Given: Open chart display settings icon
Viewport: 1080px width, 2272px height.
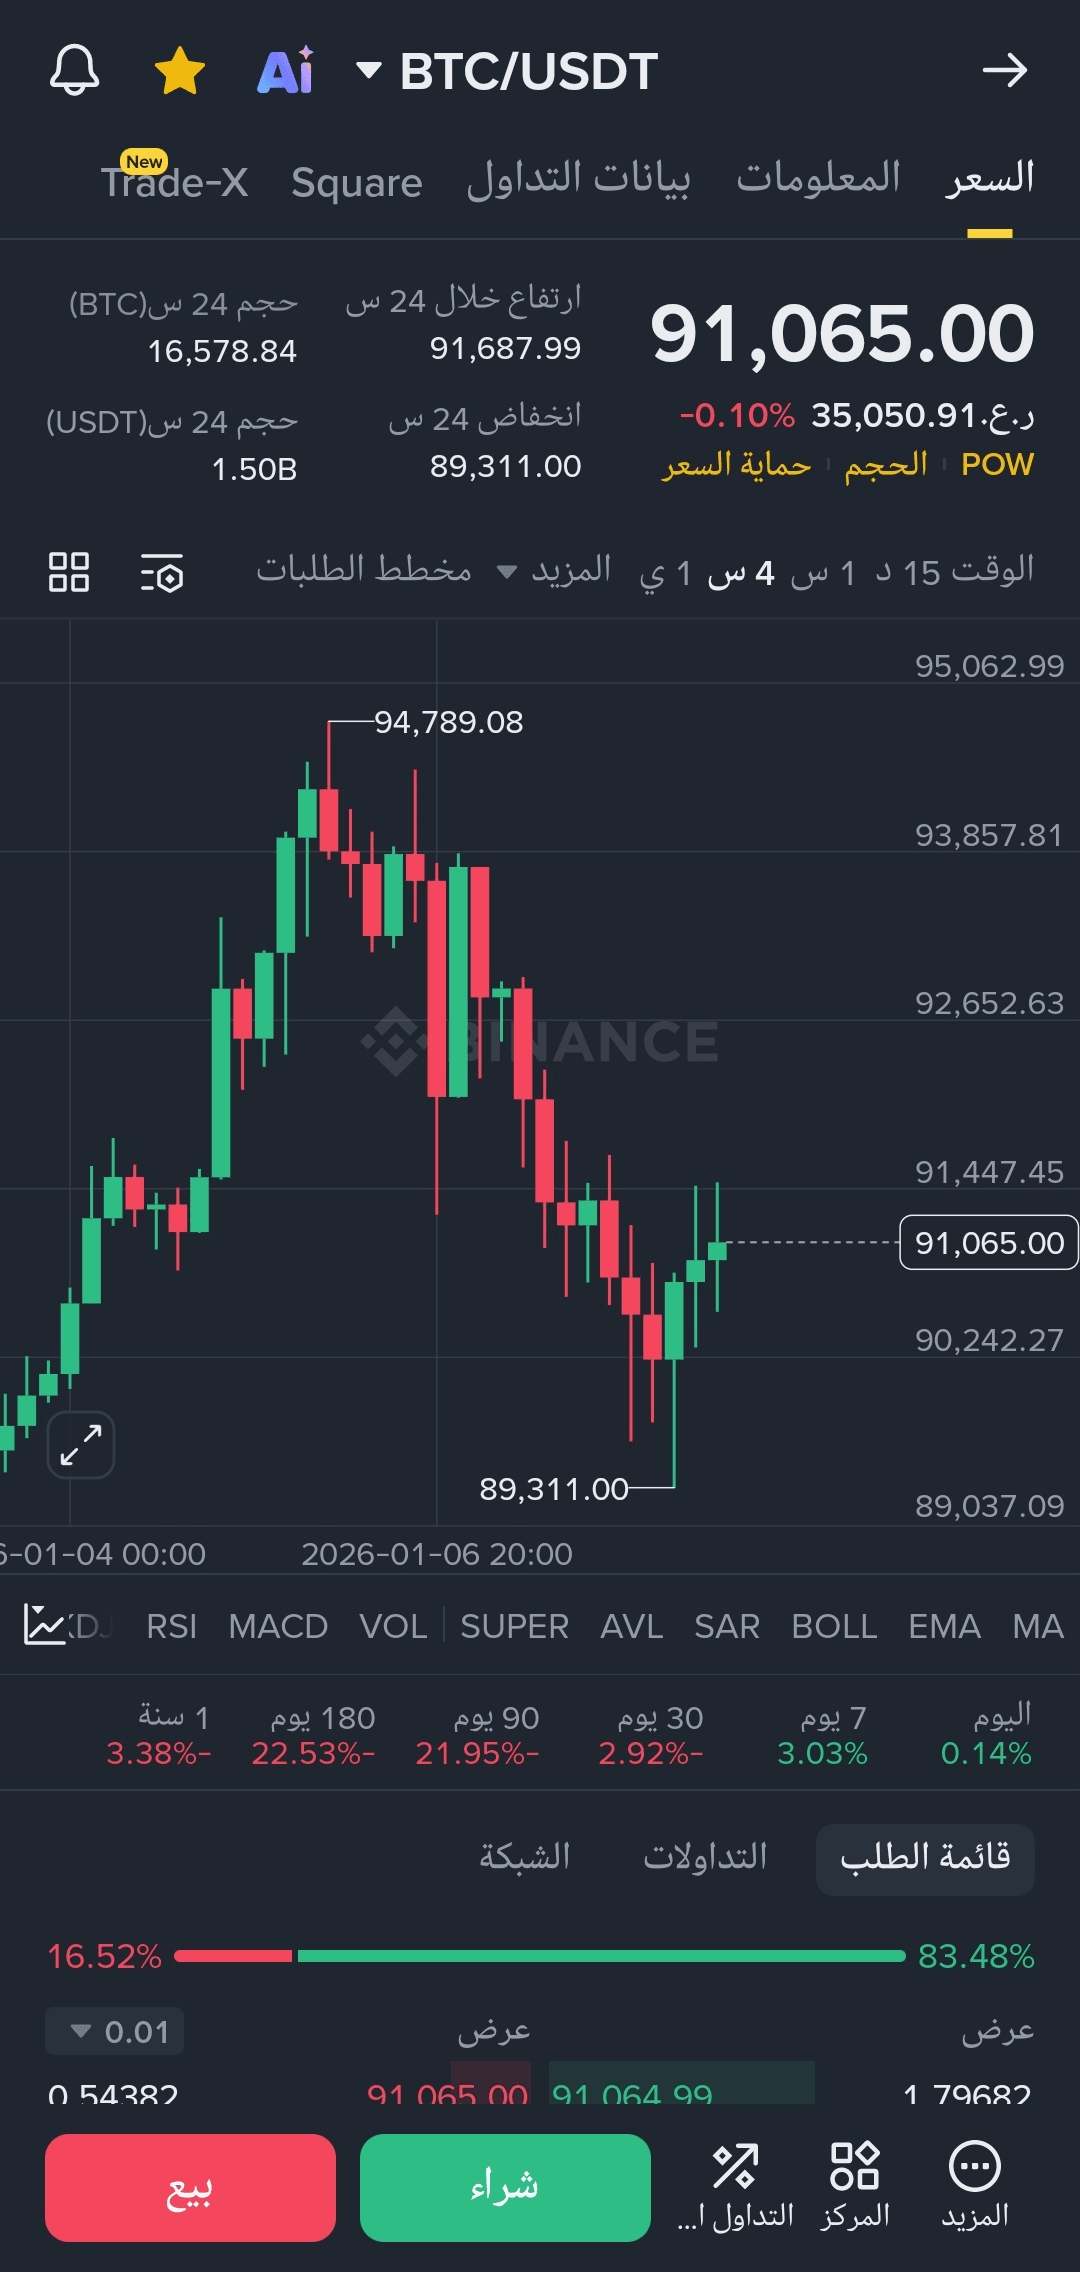Looking at the screenshot, I should click(162, 573).
